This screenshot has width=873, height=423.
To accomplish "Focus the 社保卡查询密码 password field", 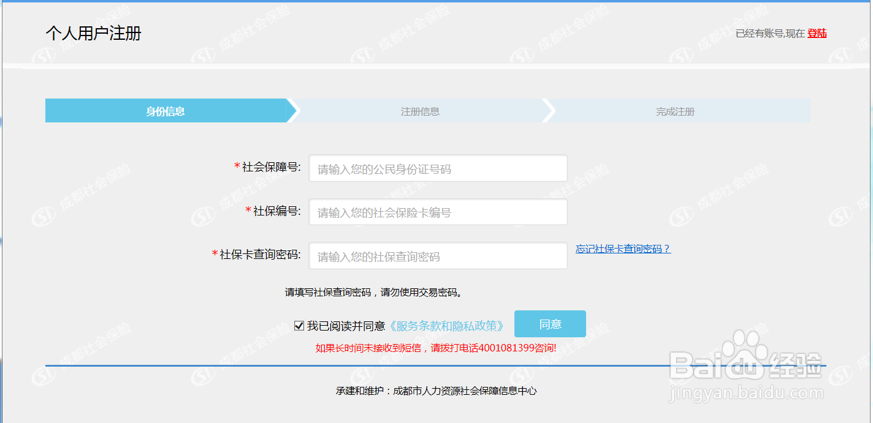I will pyautogui.click(x=438, y=256).
